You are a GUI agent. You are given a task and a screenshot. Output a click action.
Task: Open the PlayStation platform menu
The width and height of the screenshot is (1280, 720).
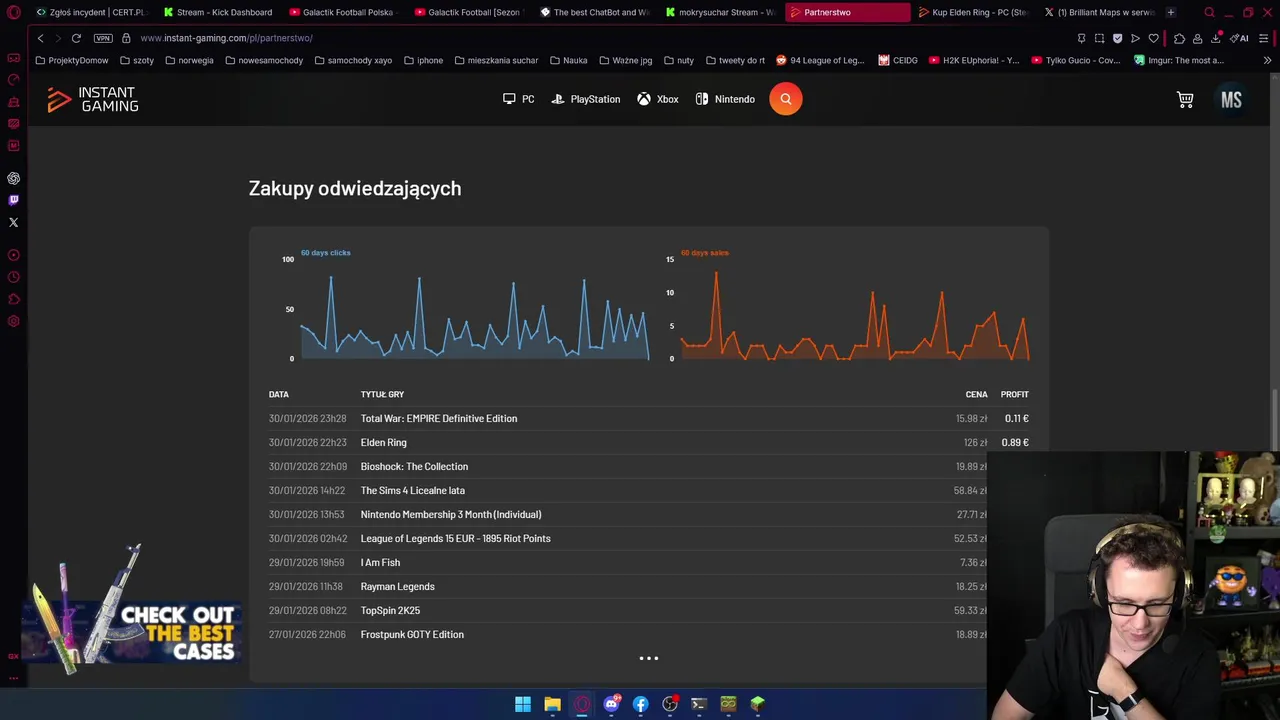point(586,99)
